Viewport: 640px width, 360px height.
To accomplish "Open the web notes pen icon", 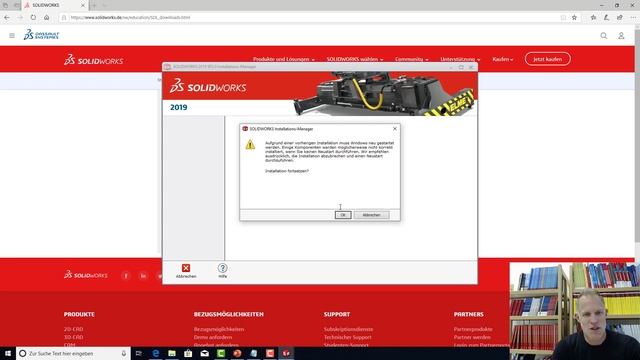I will click(607, 18).
